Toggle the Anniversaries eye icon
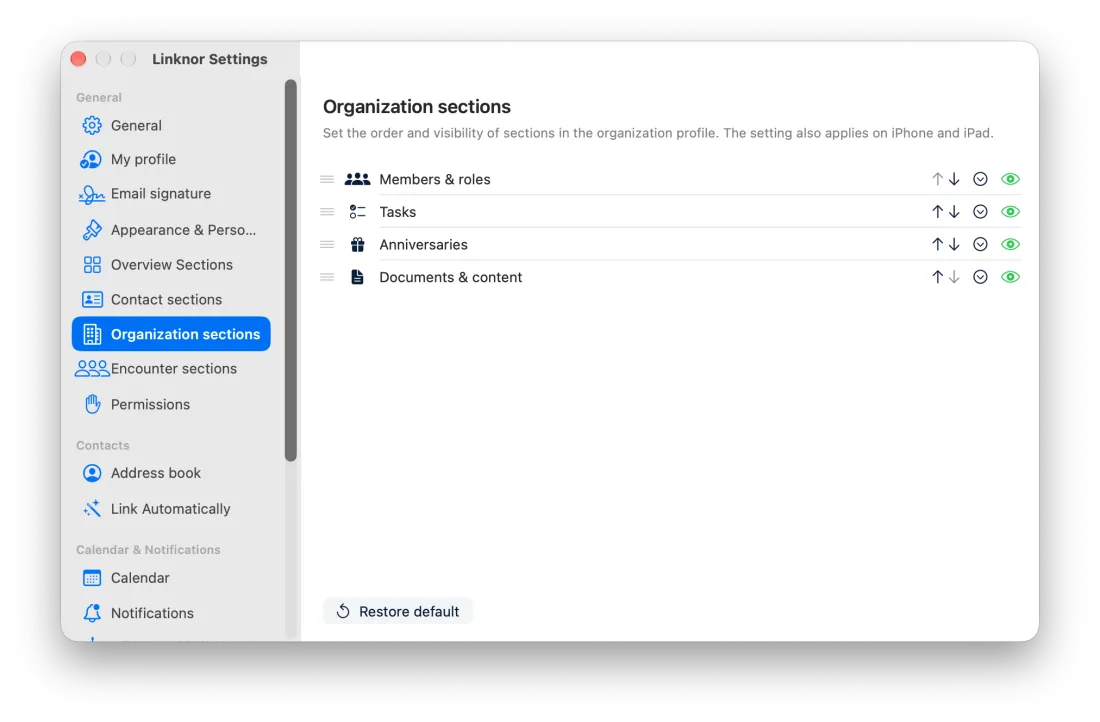 [x=1010, y=245]
